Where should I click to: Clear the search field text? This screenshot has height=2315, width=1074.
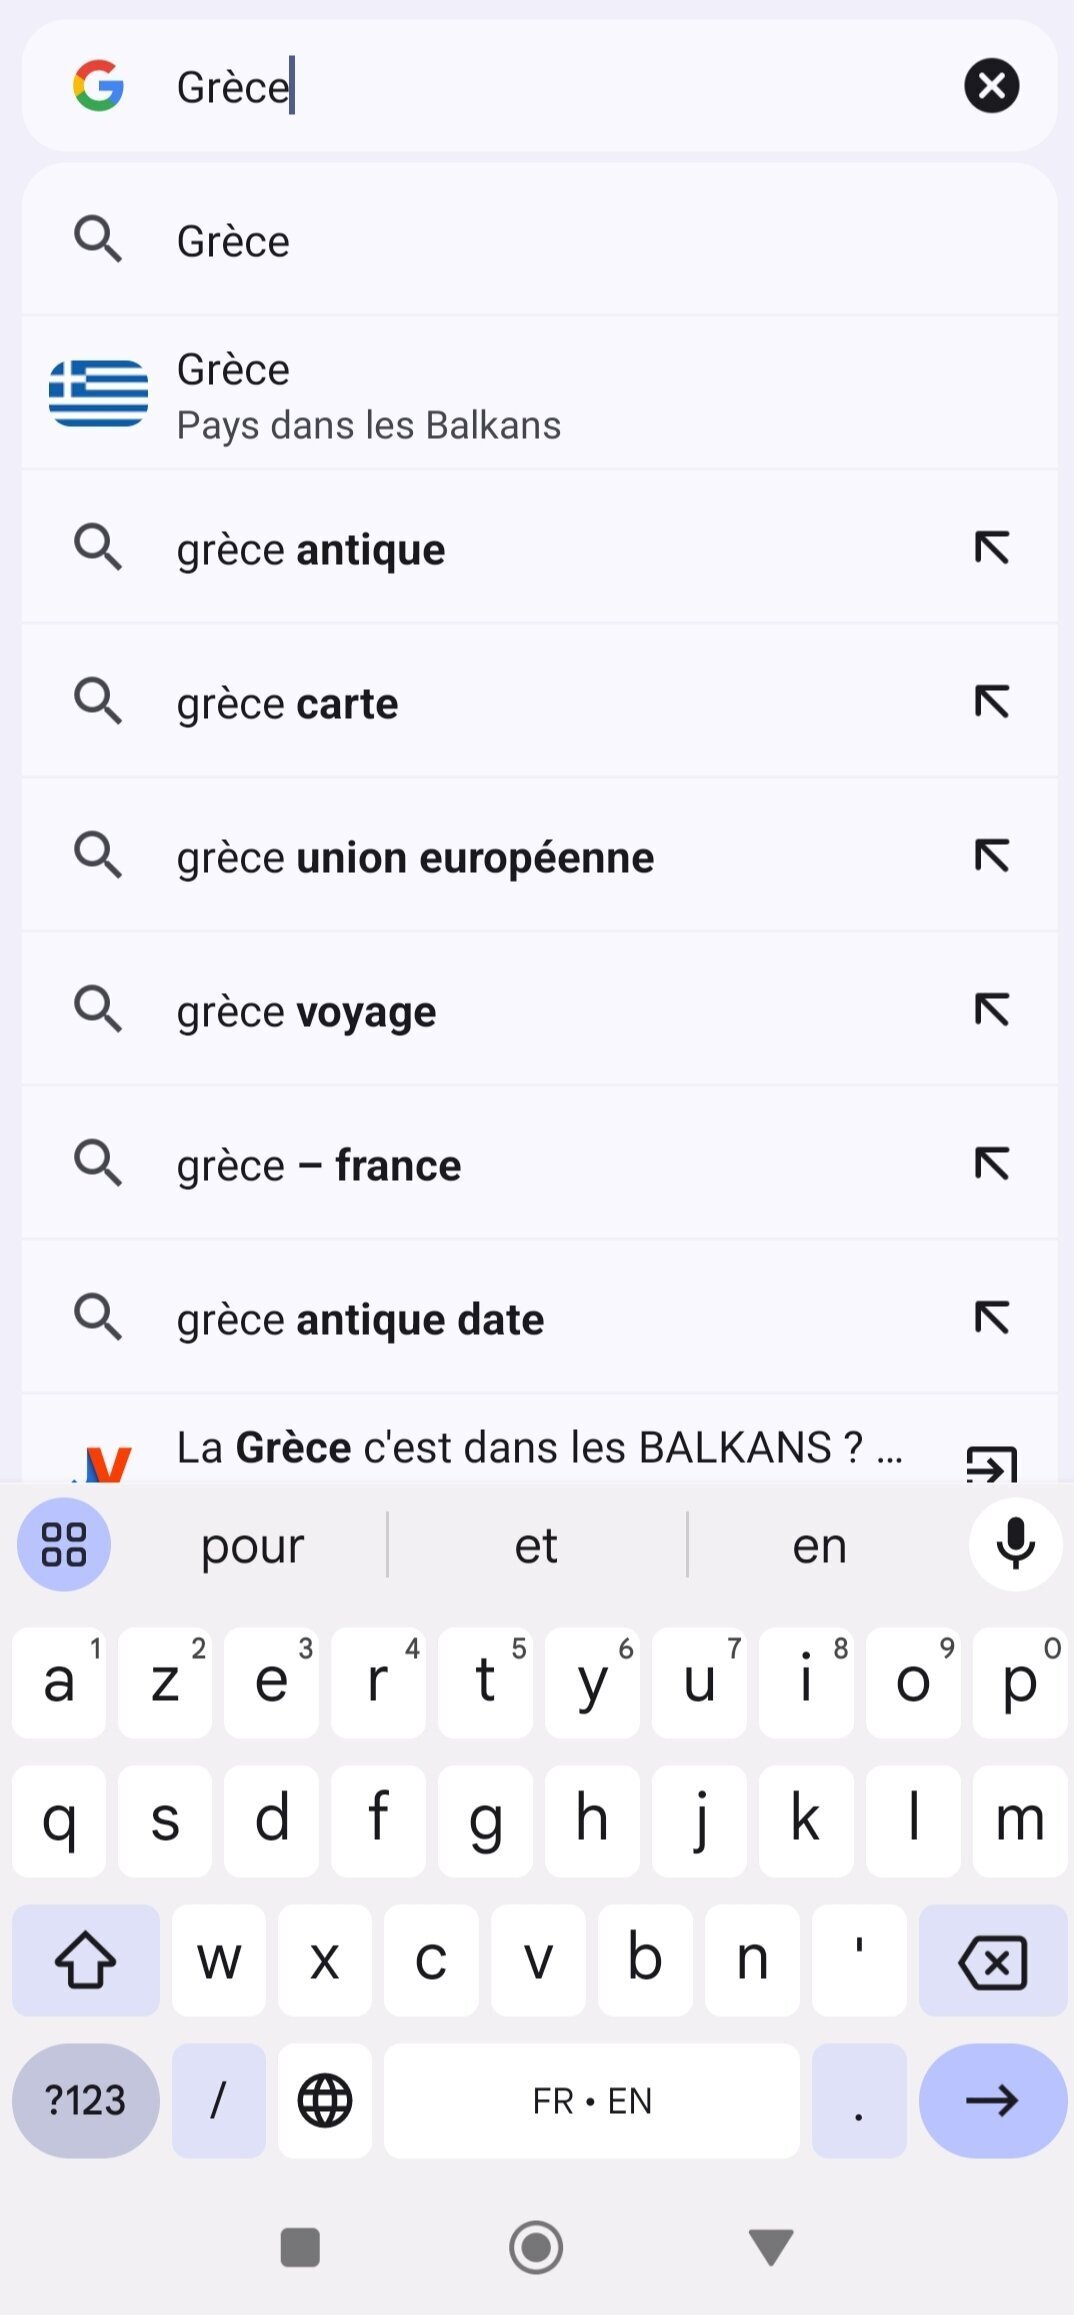pyautogui.click(x=991, y=86)
